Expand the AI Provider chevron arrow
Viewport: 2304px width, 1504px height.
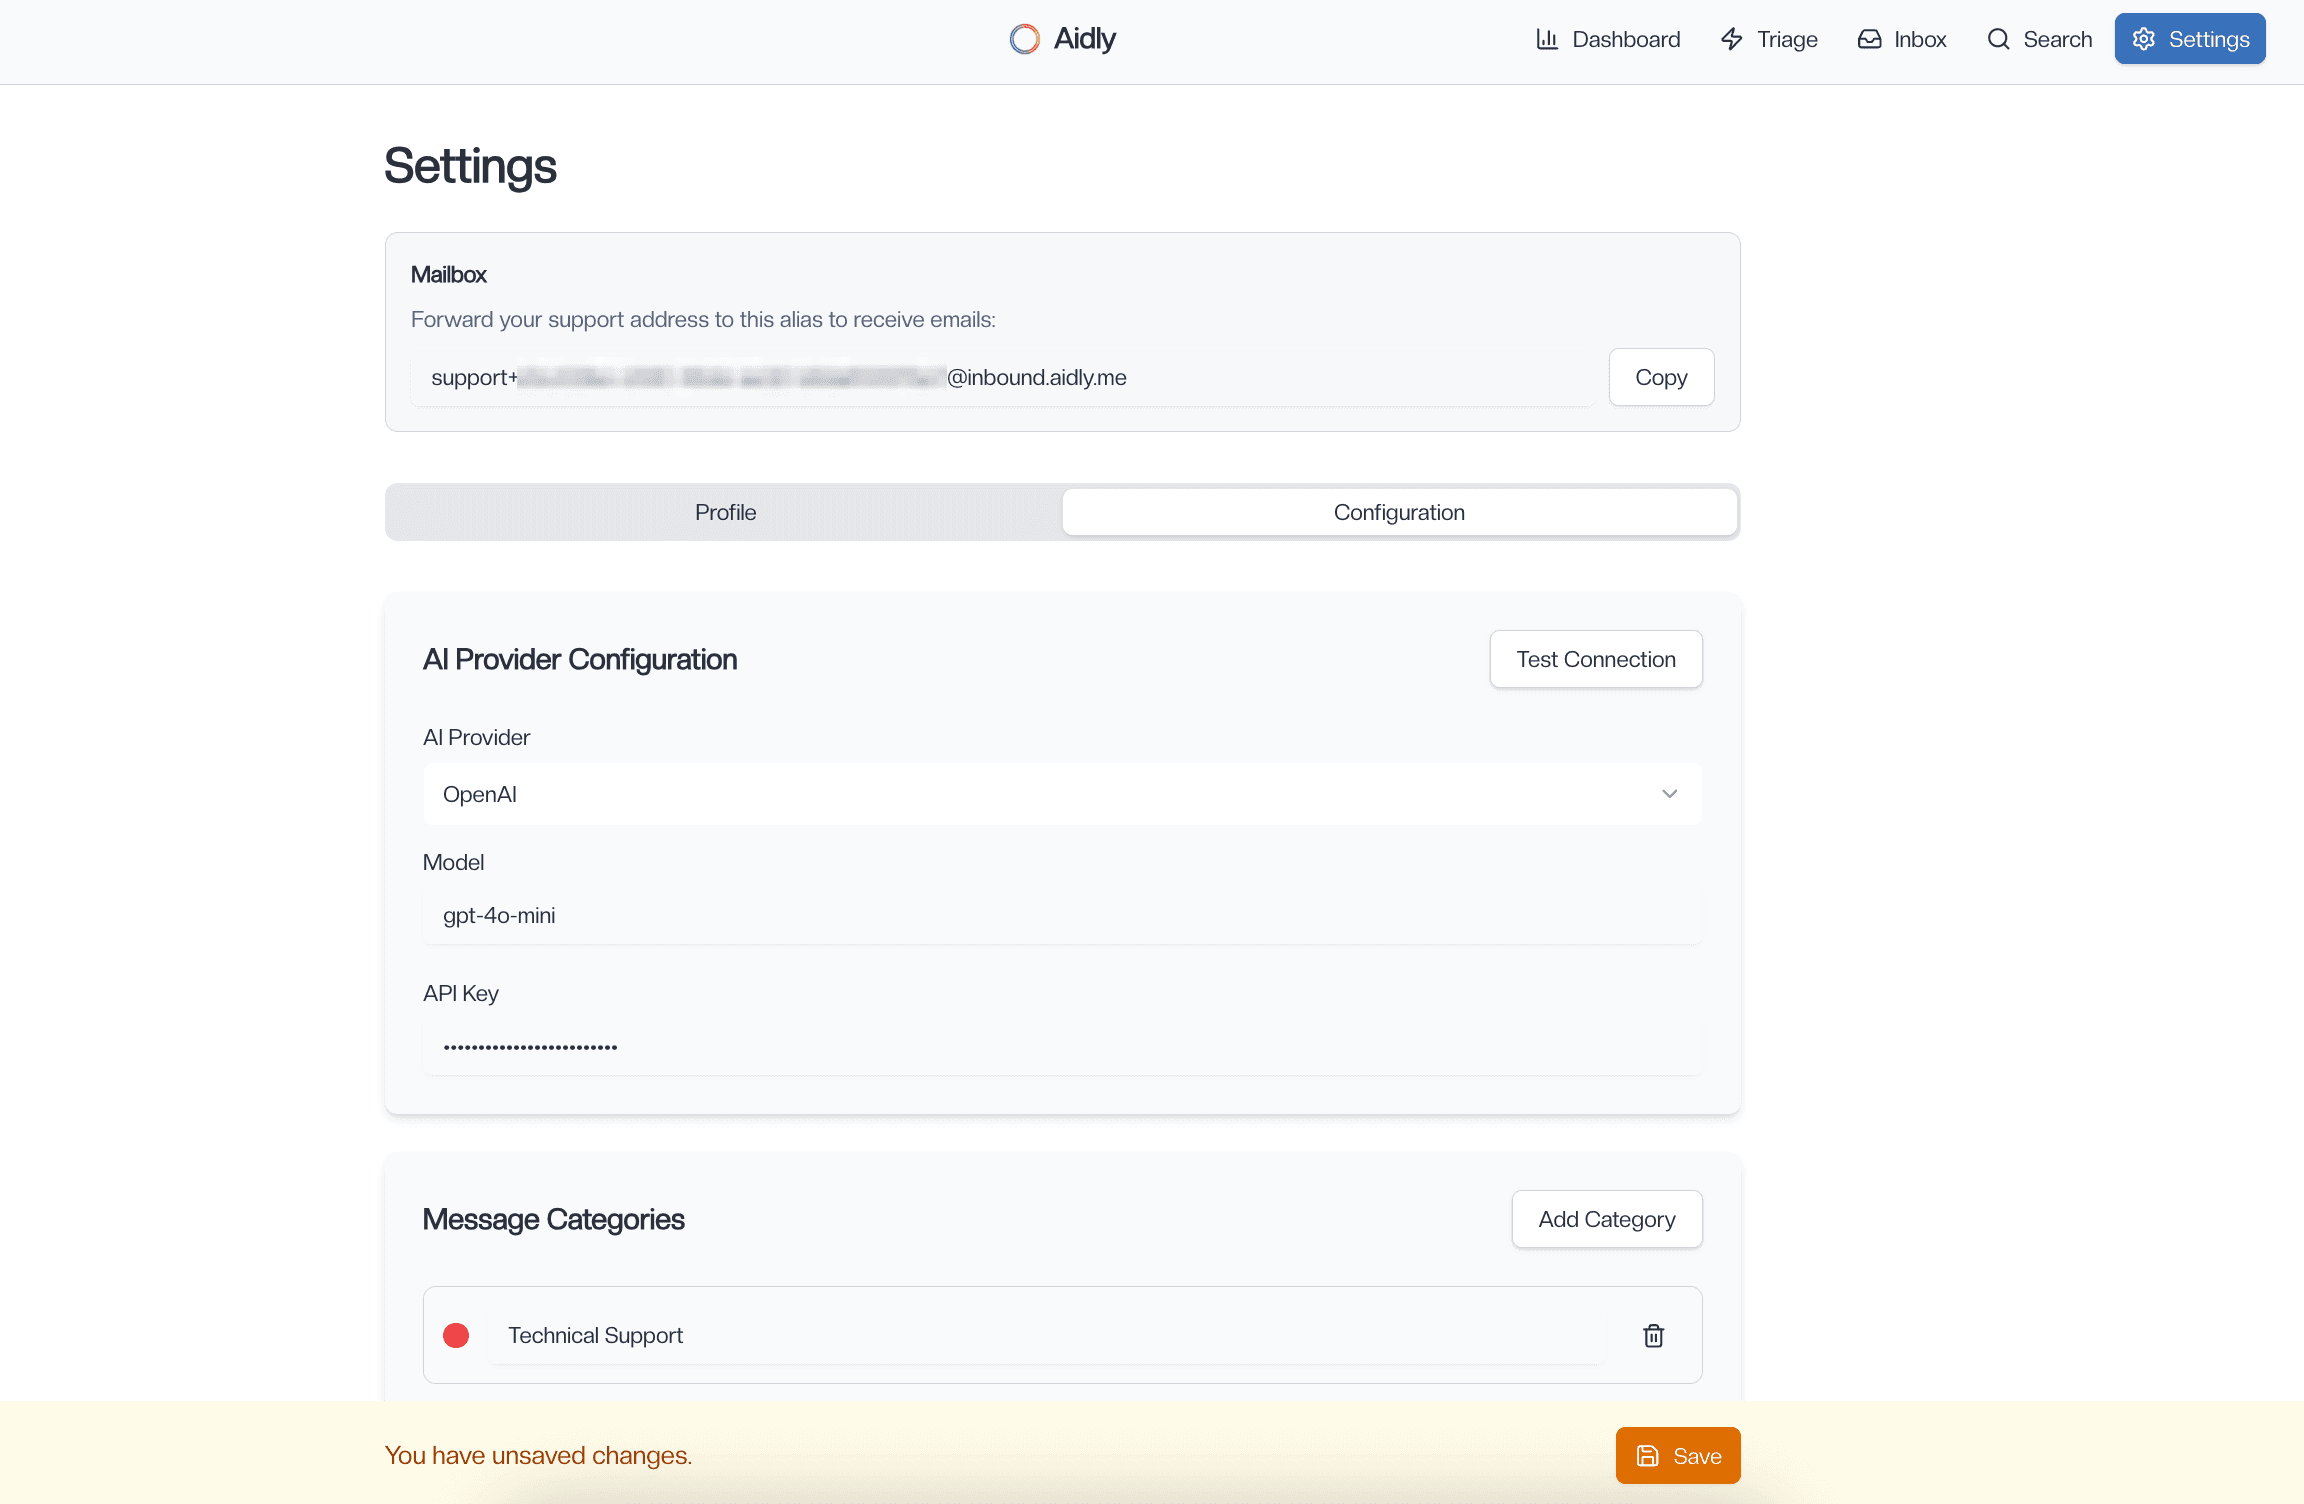[x=1669, y=794]
